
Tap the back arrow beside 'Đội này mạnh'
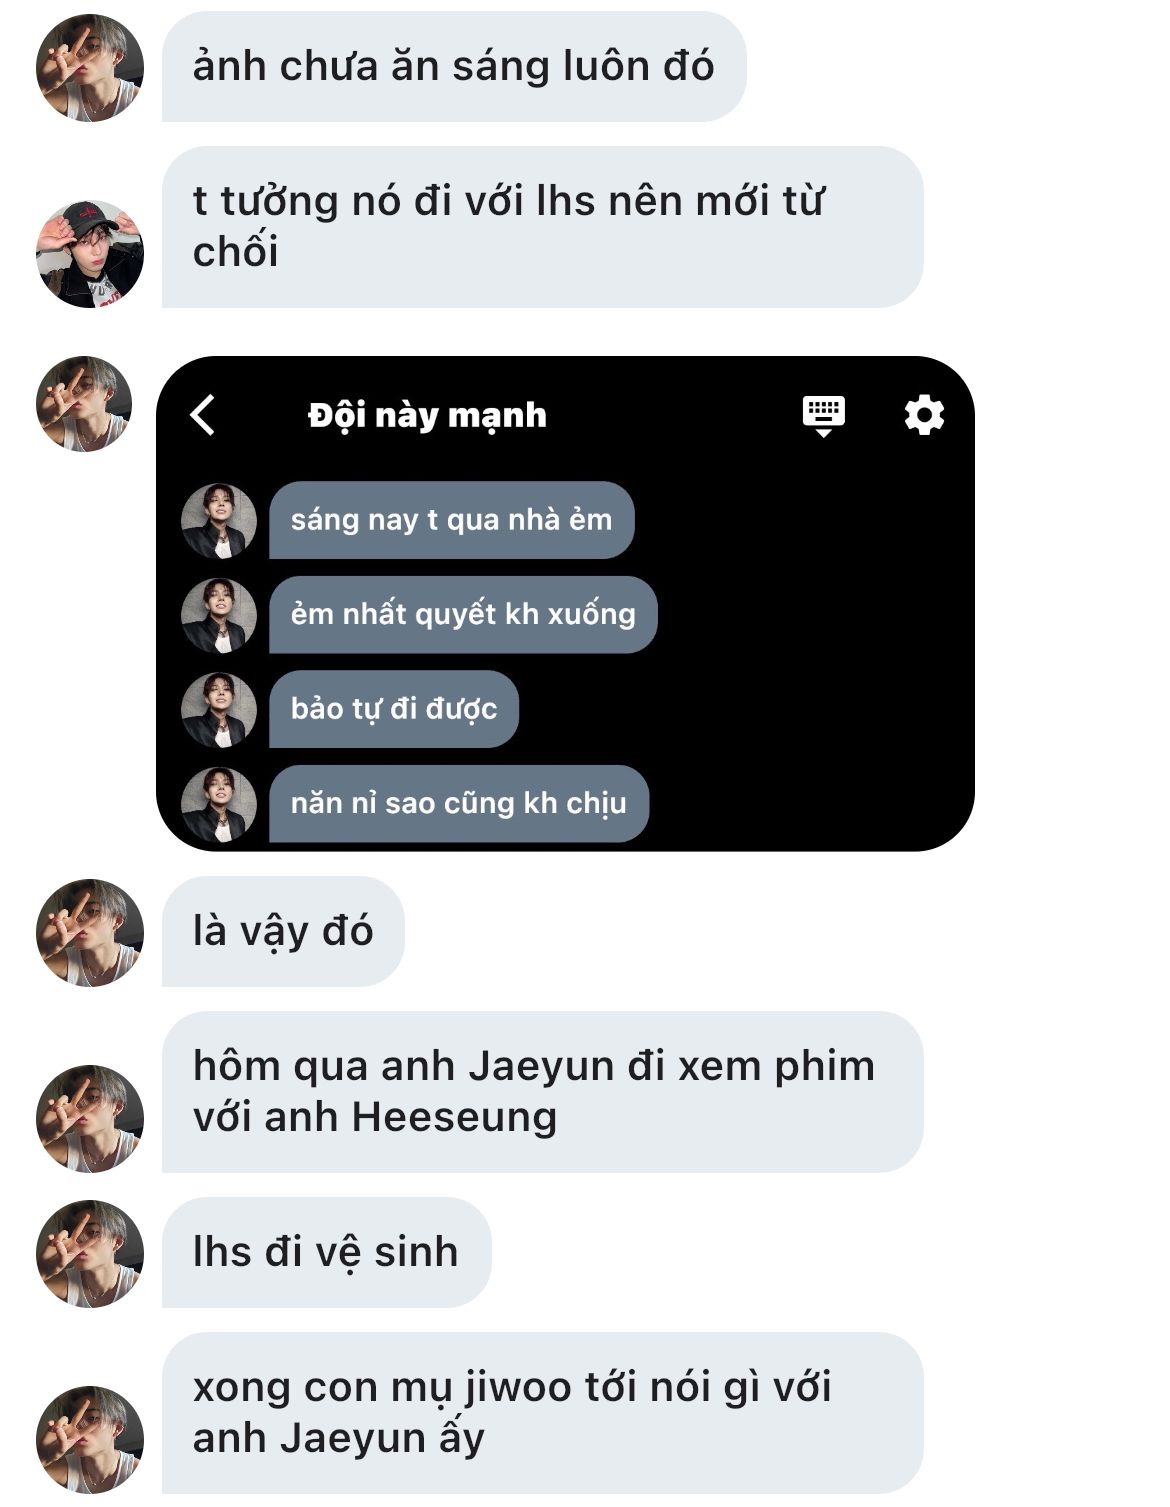click(x=203, y=415)
